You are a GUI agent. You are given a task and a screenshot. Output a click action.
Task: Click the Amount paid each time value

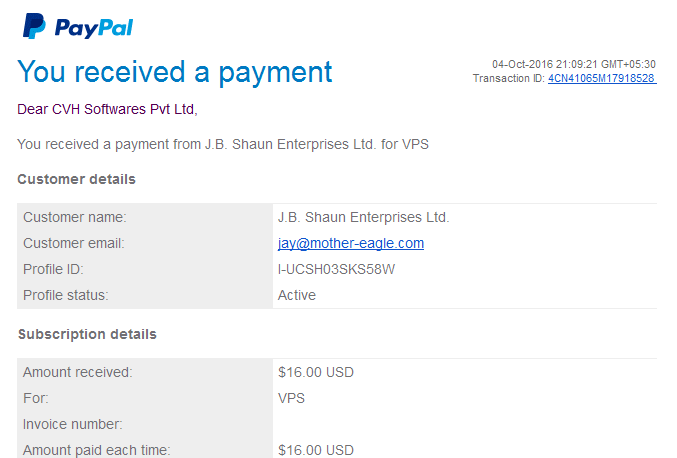coord(316,450)
